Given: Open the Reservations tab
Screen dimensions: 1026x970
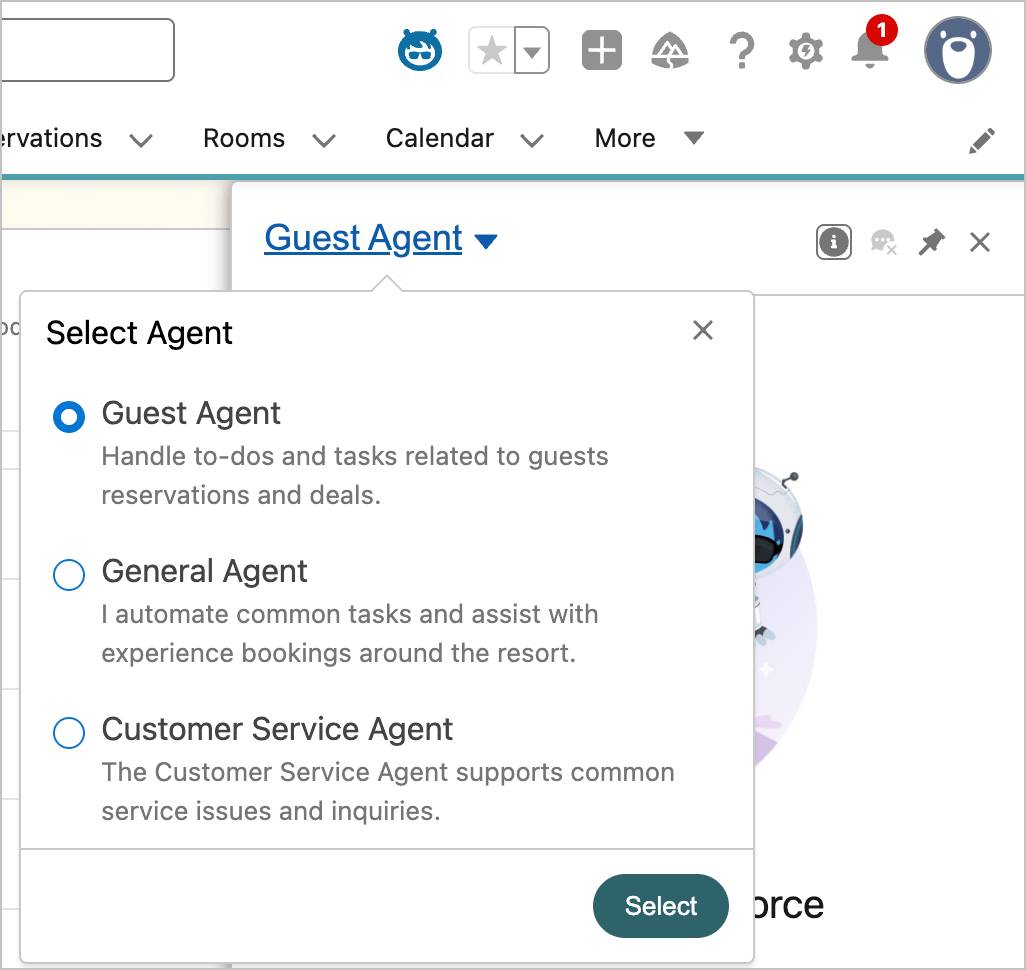Looking at the screenshot, I should coord(51,139).
